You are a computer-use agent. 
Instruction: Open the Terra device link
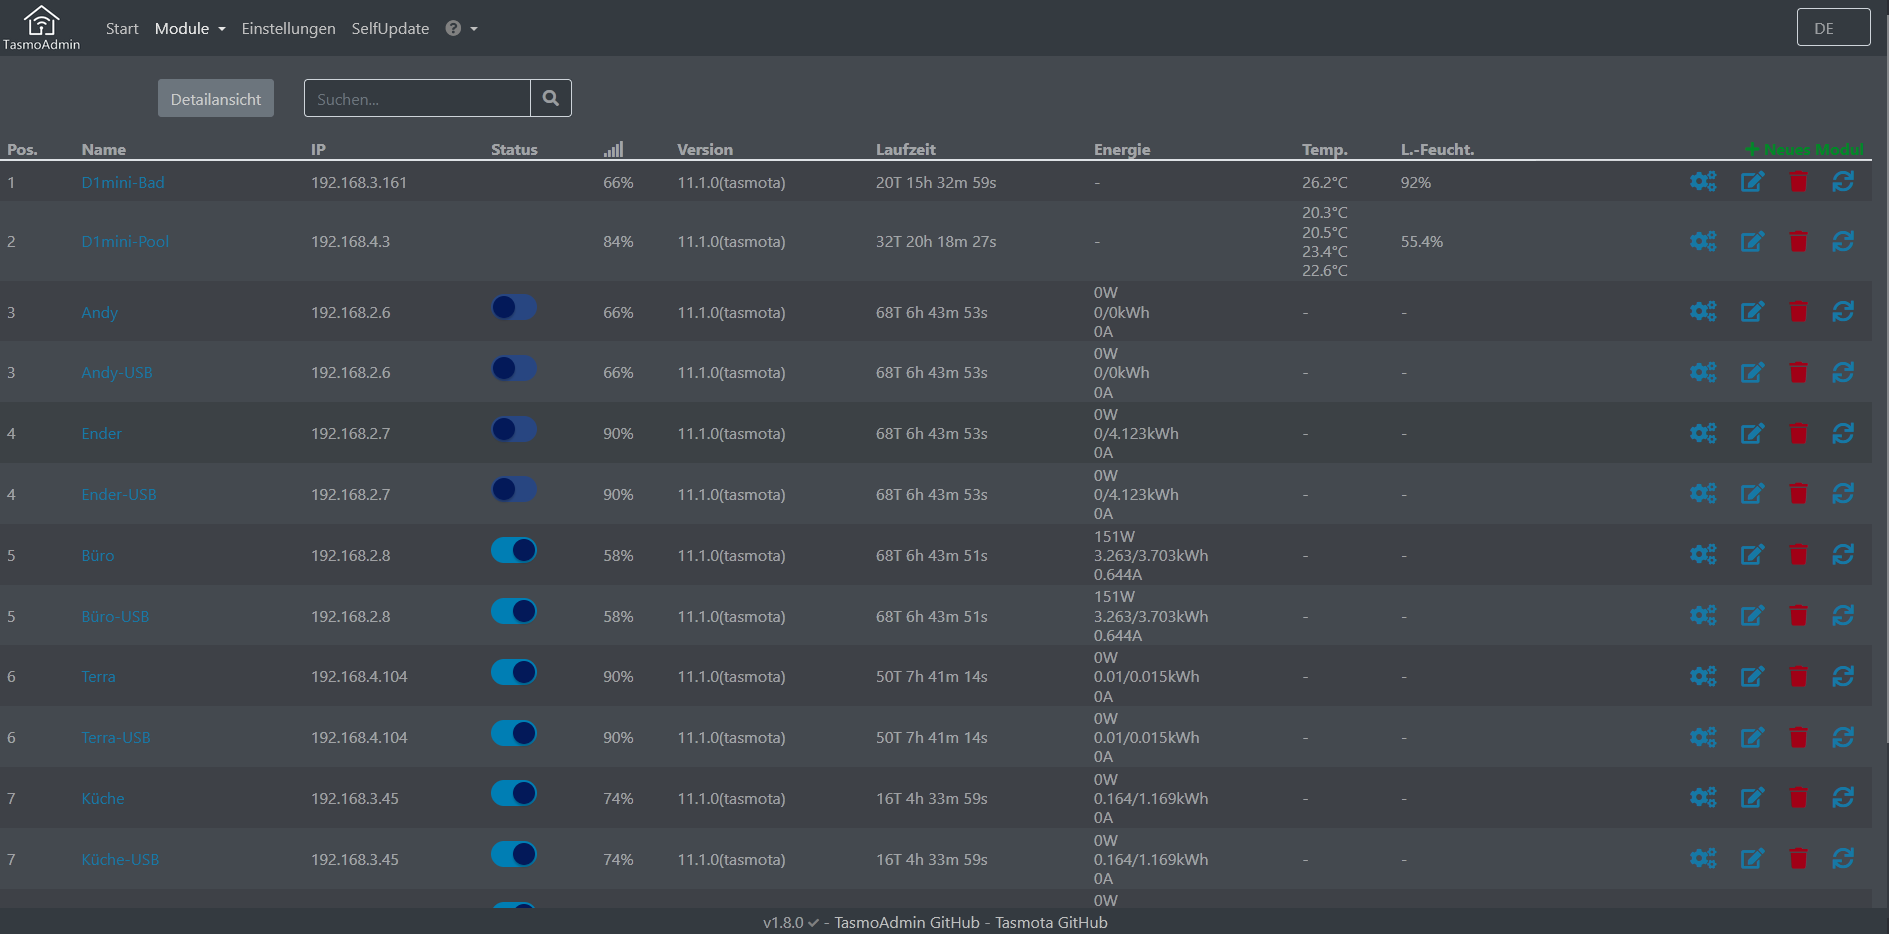point(98,676)
